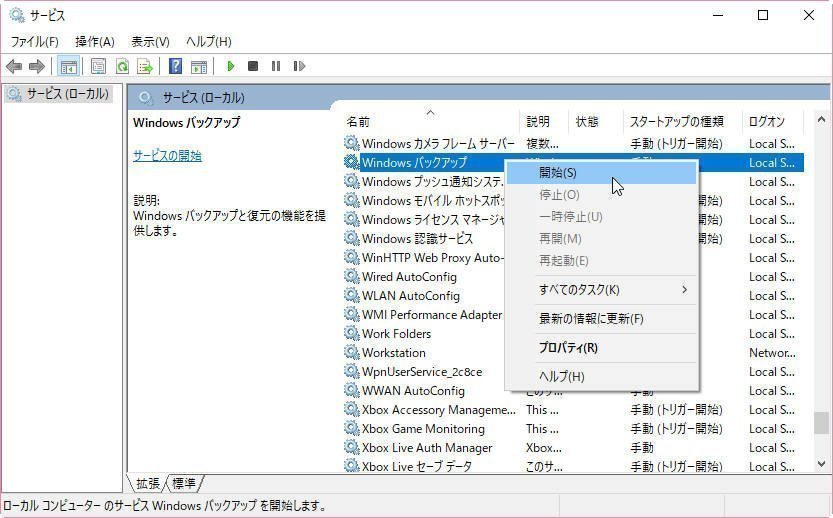833x518 pixels.
Task: Sort by the 説明 column header
Action: point(543,122)
